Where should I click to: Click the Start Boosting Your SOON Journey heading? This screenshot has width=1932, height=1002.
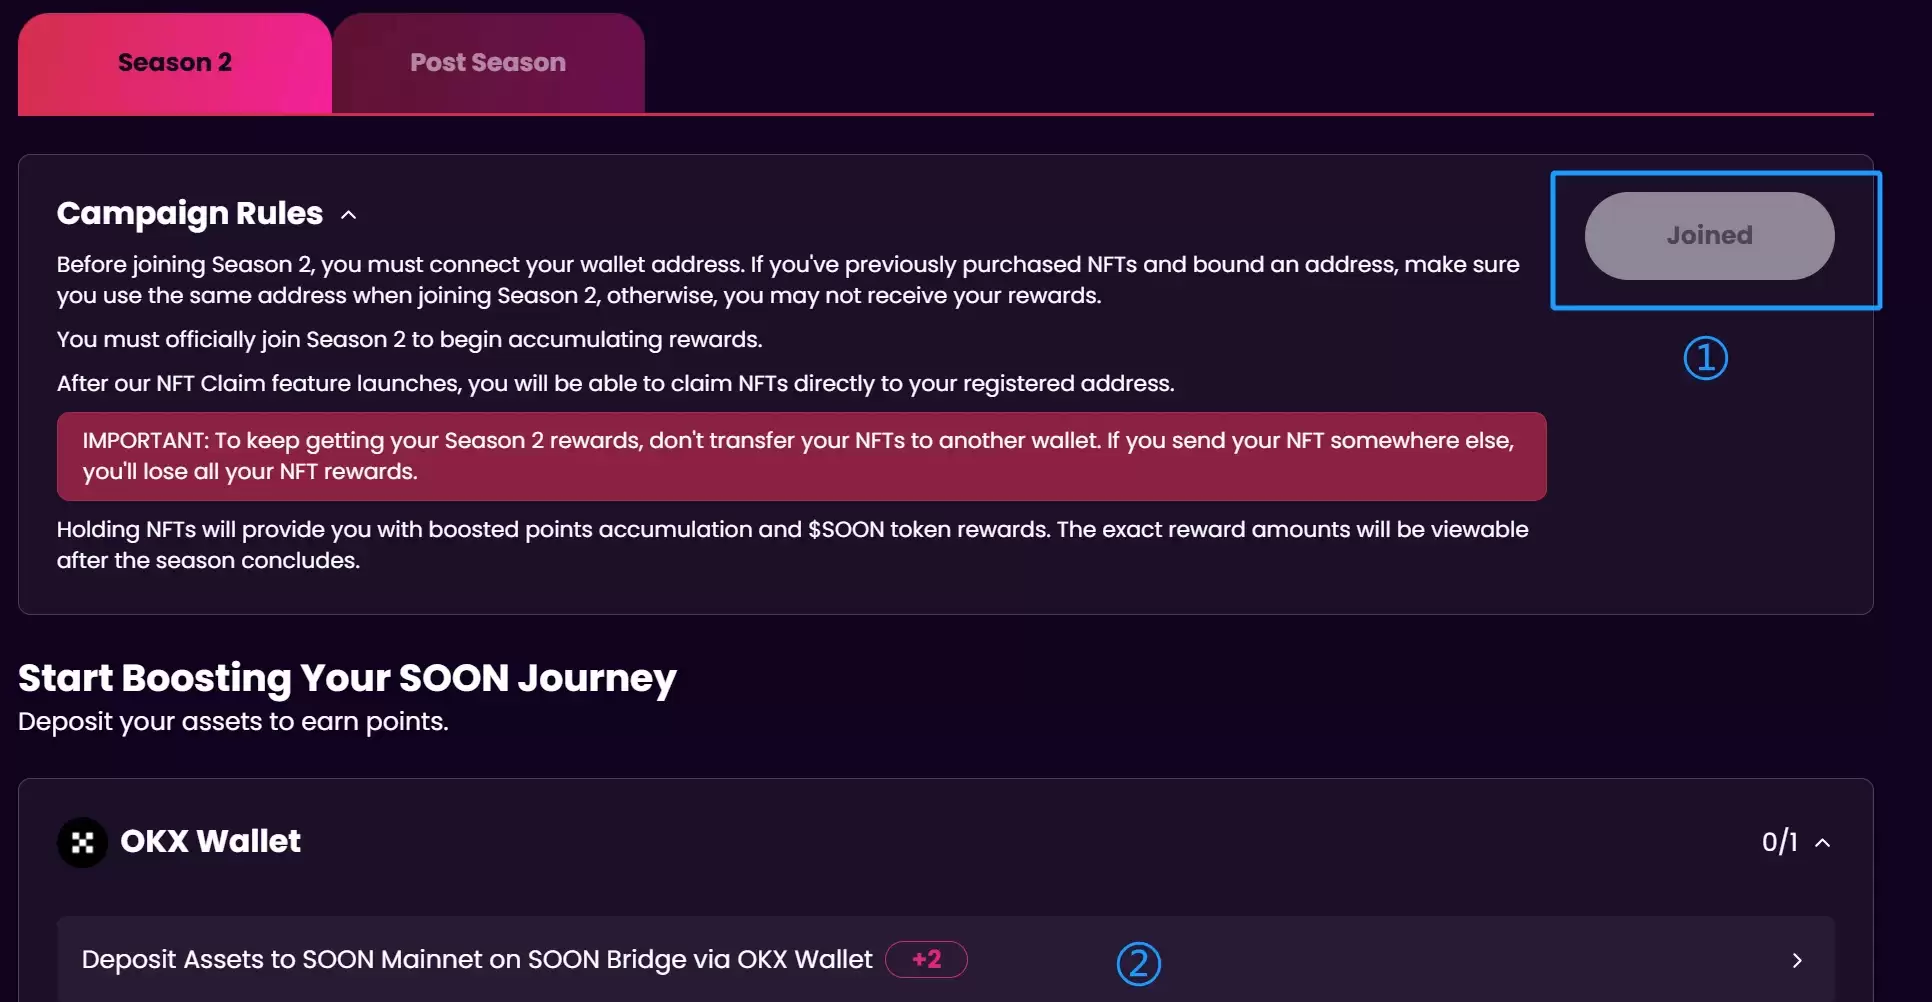click(x=347, y=678)
